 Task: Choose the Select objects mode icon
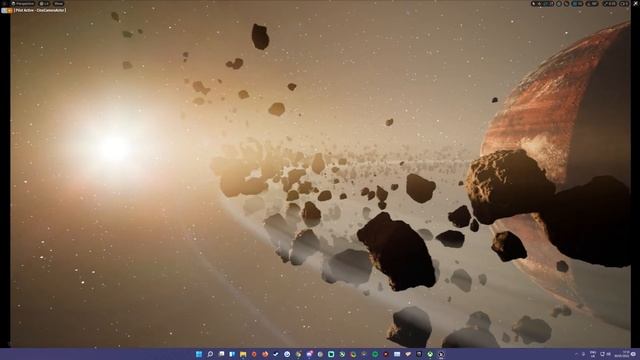(x=533, y=4)
